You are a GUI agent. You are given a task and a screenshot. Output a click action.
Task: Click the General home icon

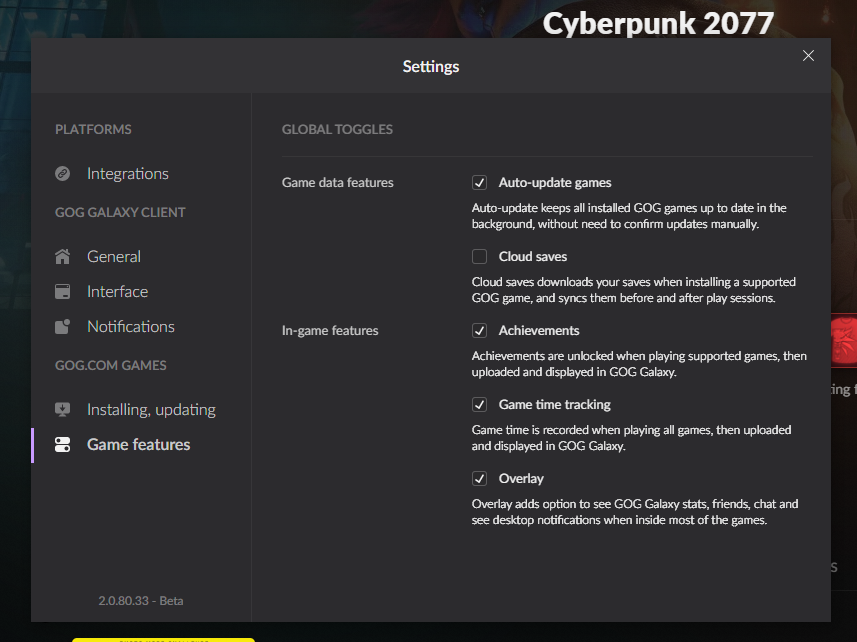(x=62, y=256)
